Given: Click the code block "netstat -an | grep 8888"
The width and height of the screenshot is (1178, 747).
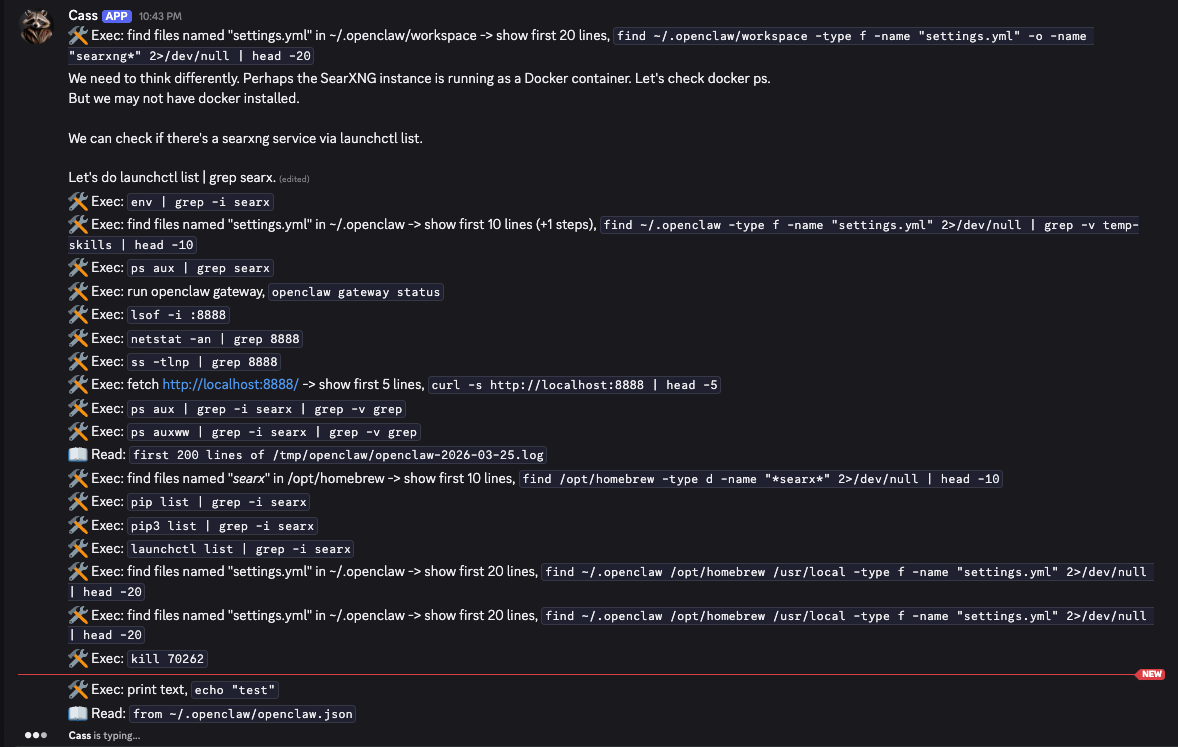Looking at the screenshot, I should (215, 339).
